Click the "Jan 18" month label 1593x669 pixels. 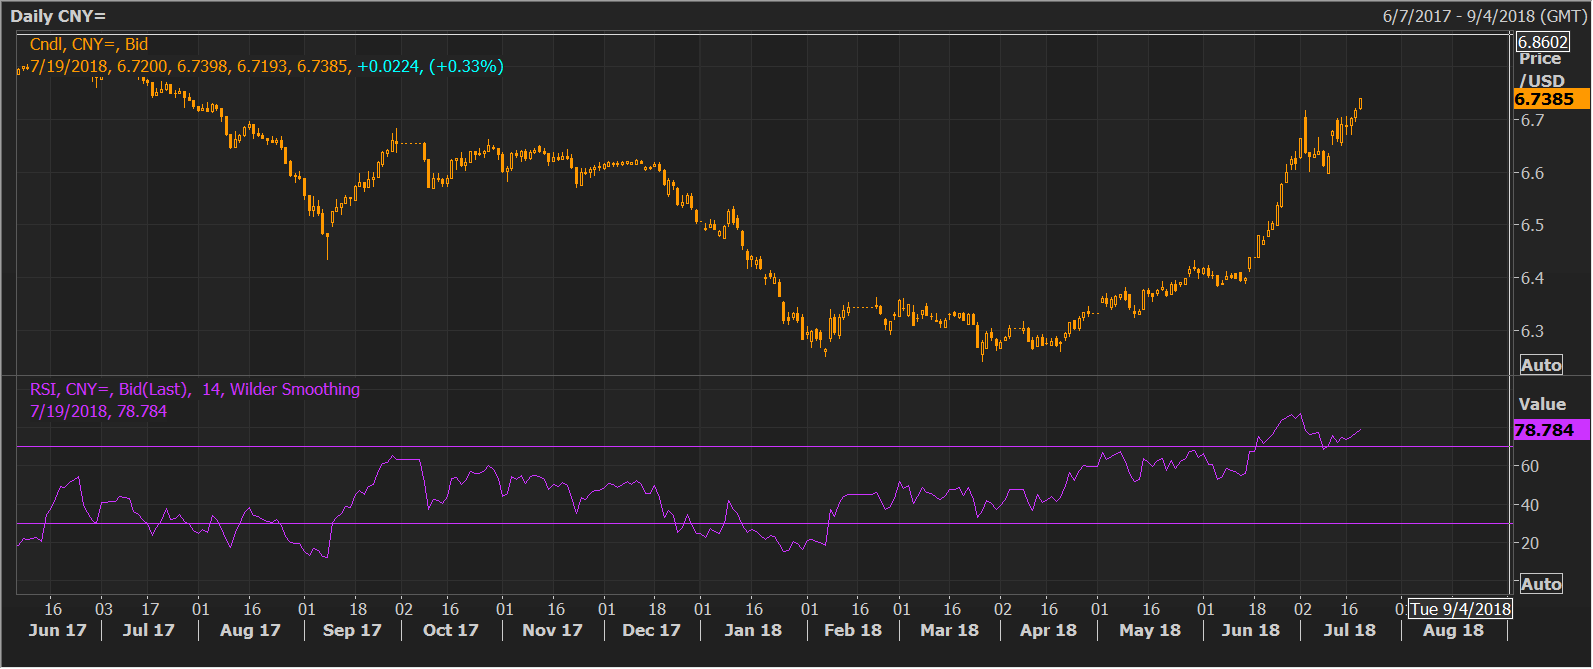pos(753,630)
